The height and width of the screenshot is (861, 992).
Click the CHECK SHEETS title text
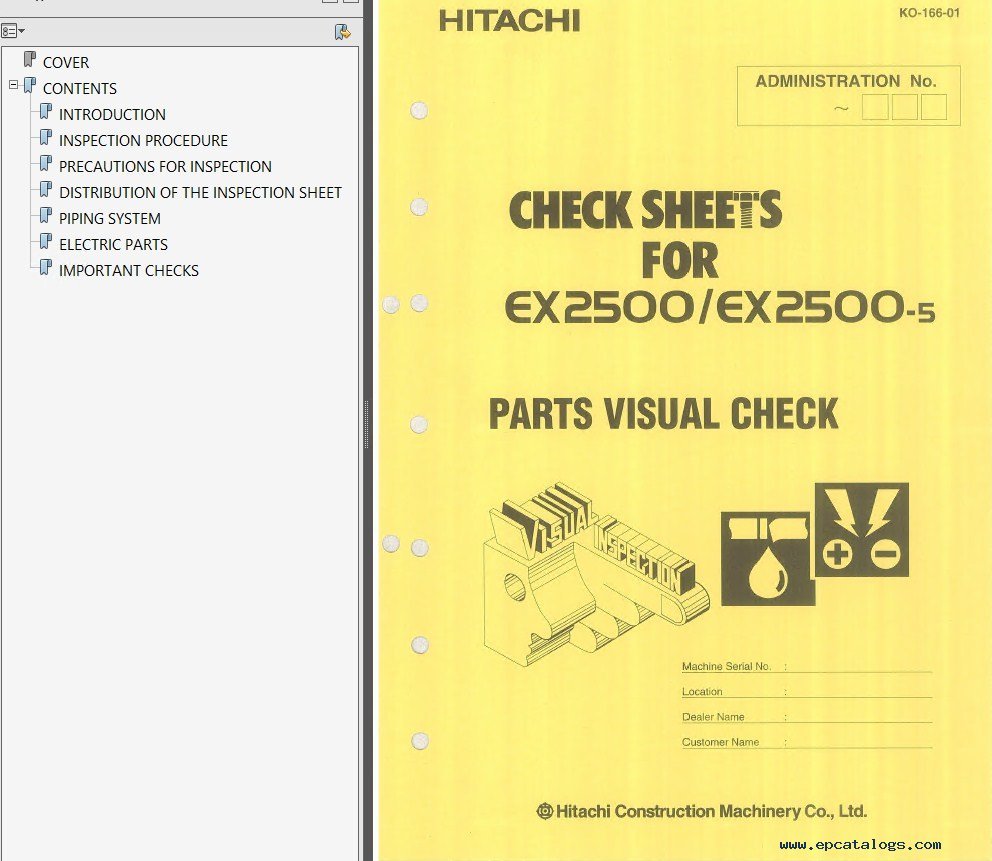point(645,209)
